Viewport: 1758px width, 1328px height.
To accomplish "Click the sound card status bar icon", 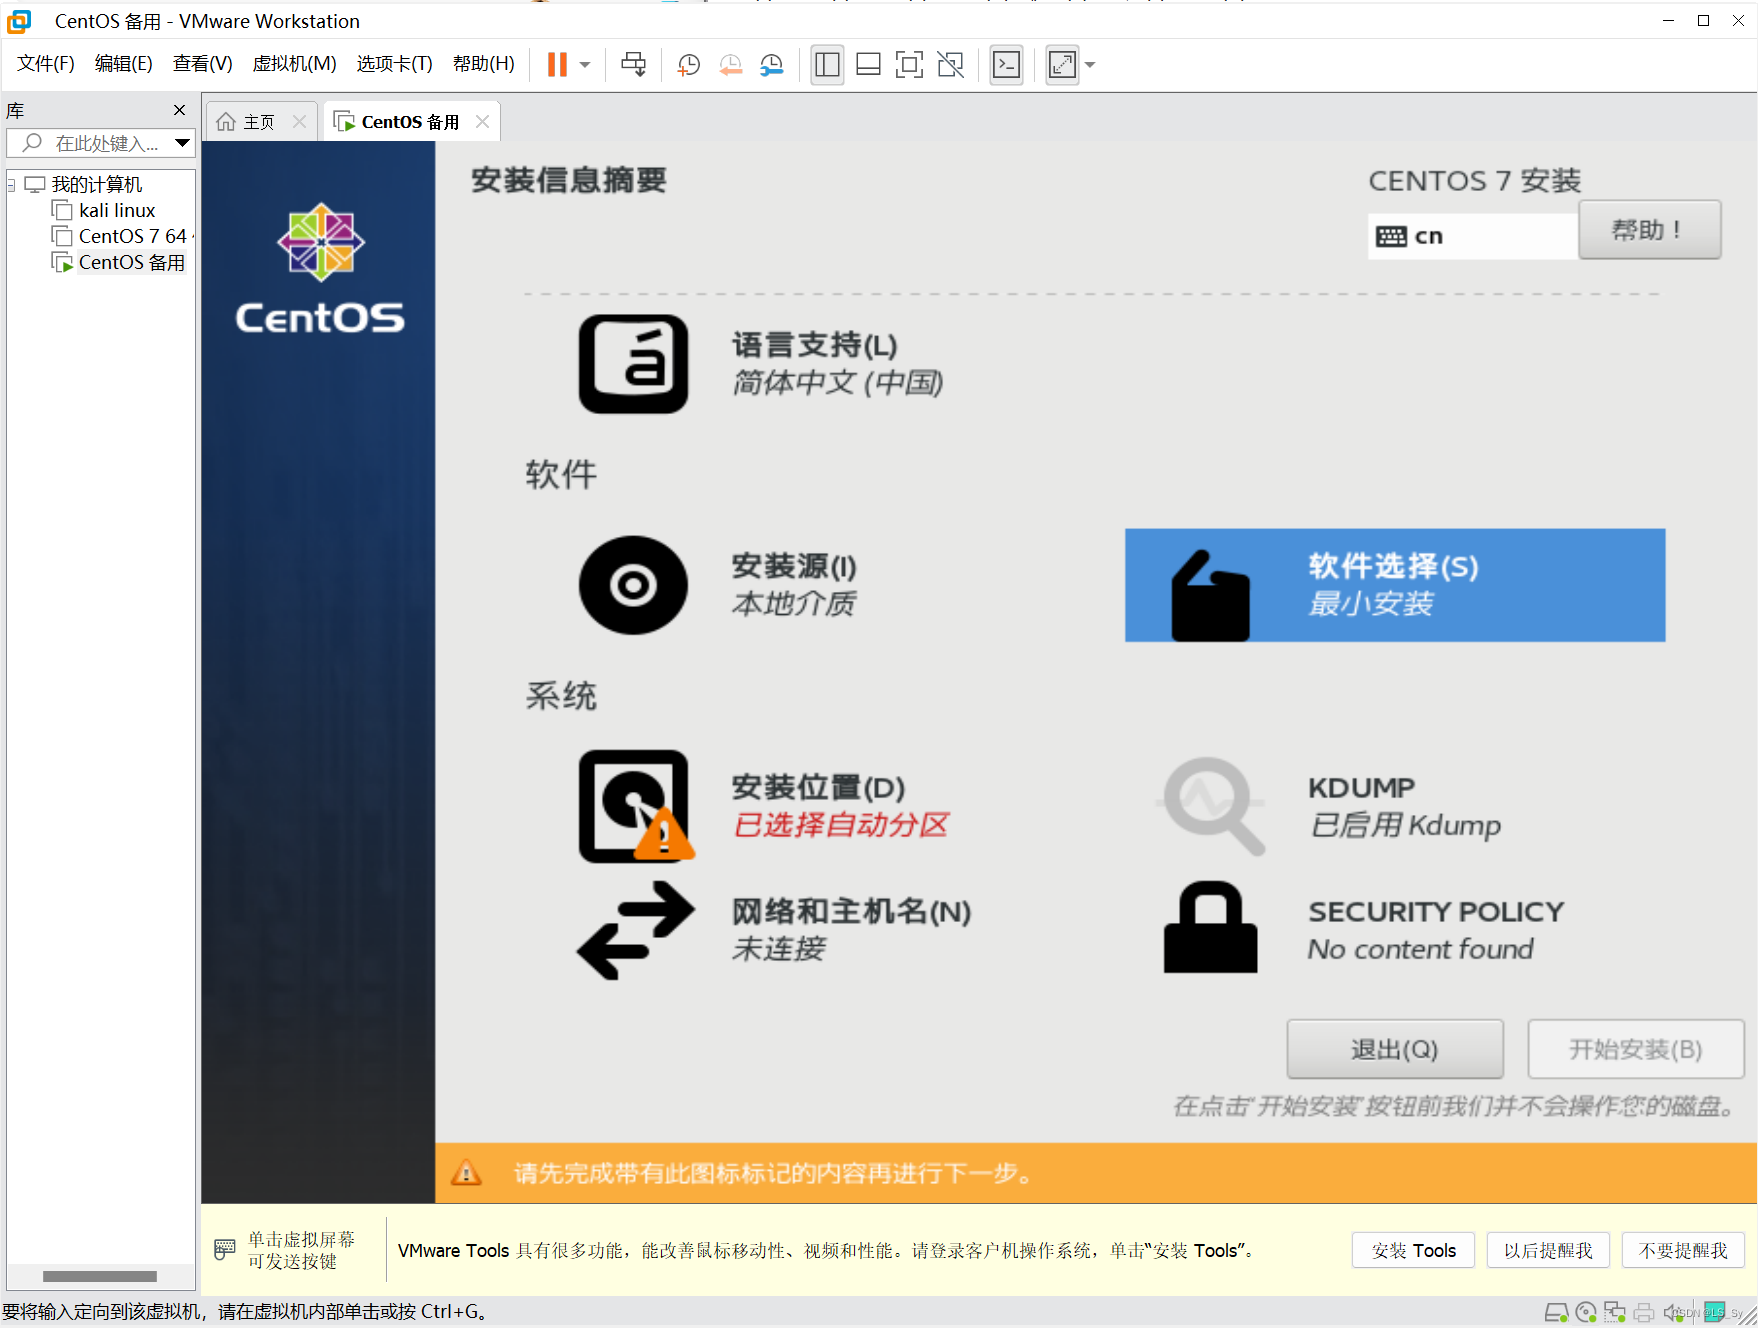I will pos(1673,1312).
